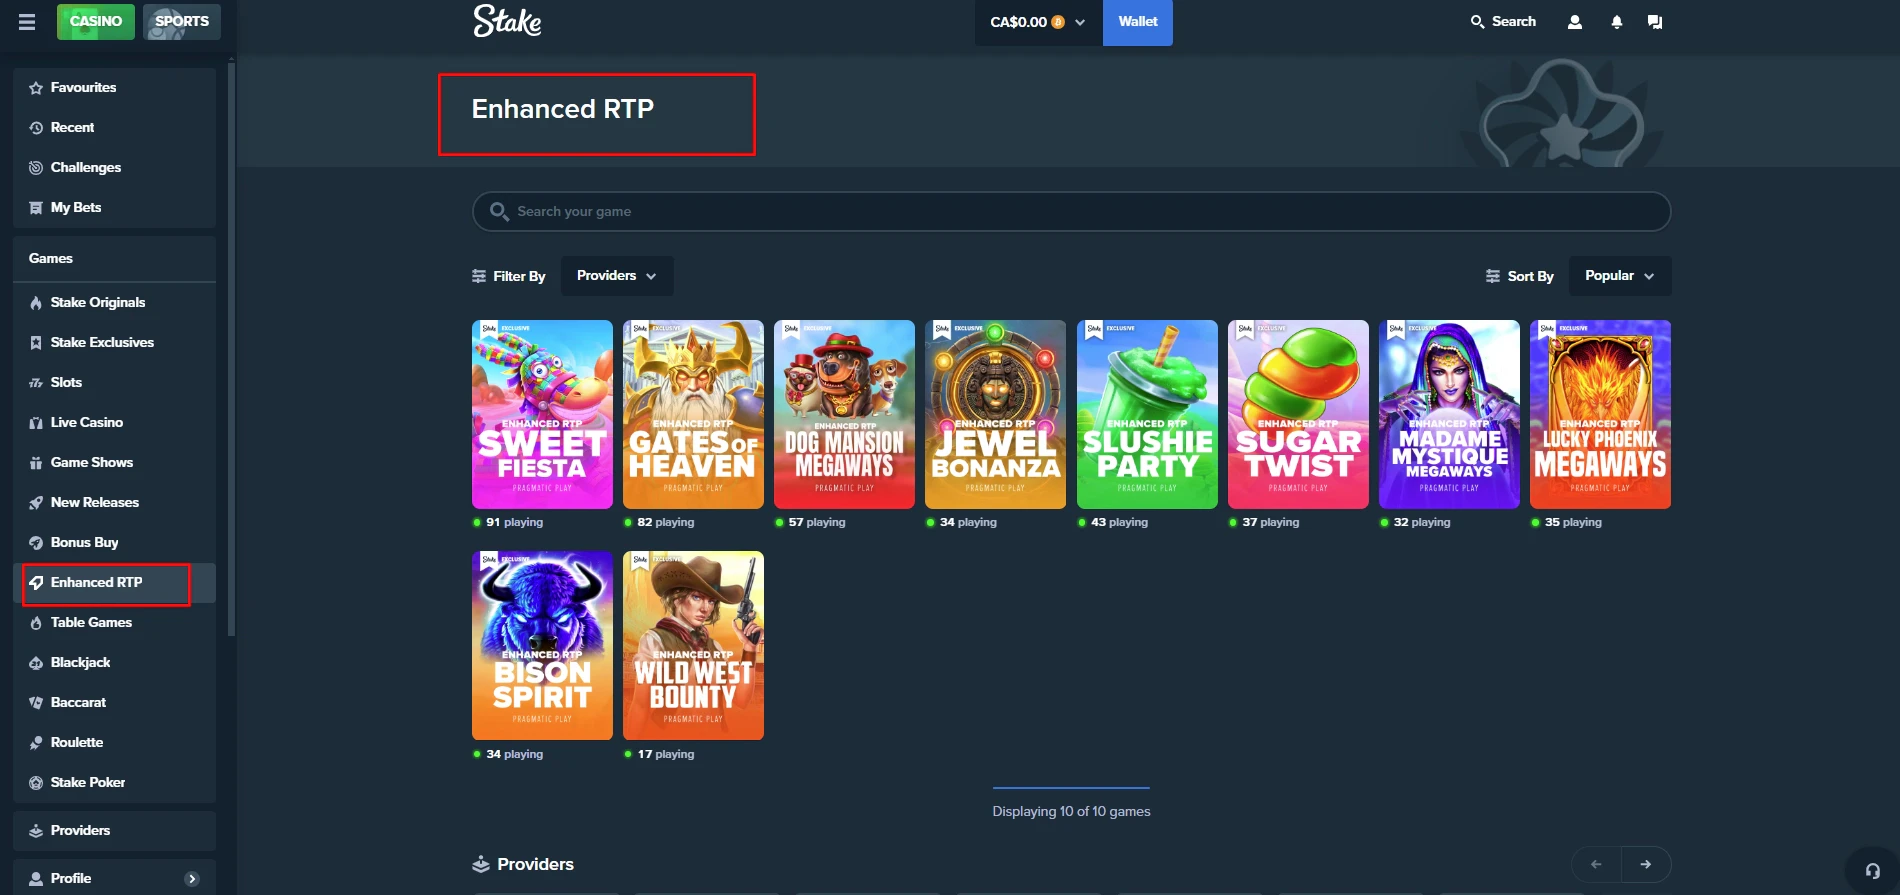Open the CA$0.00 balance dropdown
1900x895 pixels.
1038,22
